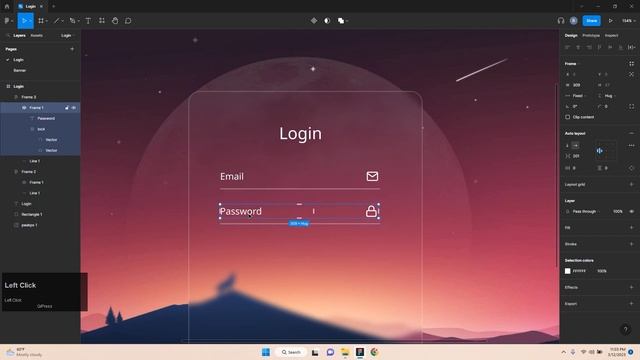Viewport: 640px width, 360px height.
Task: Enable the Clip content checkbox
Action: 567,117
